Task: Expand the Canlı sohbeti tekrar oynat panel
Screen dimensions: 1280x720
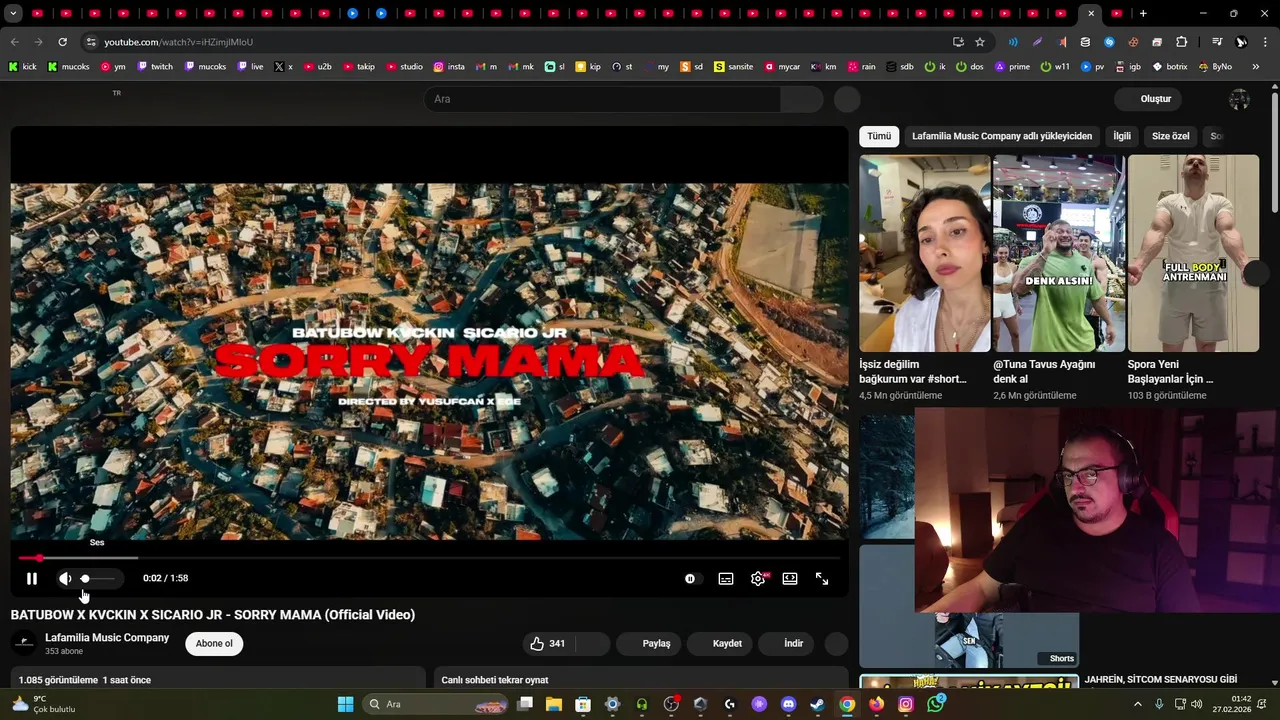Action: tap(640, 680)
